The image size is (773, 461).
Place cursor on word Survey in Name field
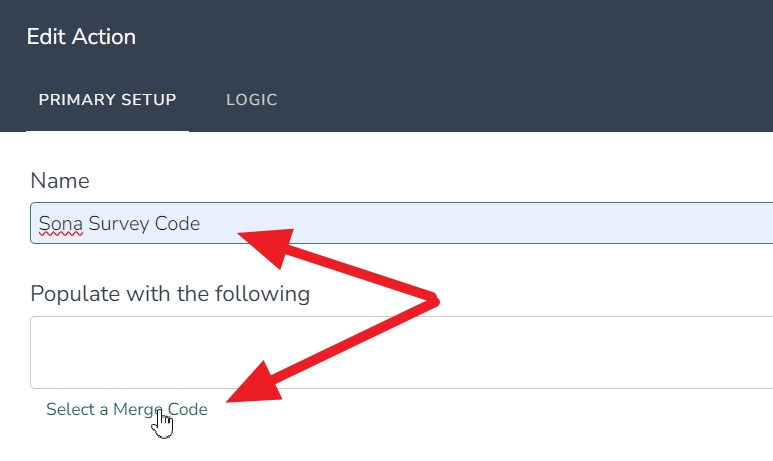[x=119, y=224]
